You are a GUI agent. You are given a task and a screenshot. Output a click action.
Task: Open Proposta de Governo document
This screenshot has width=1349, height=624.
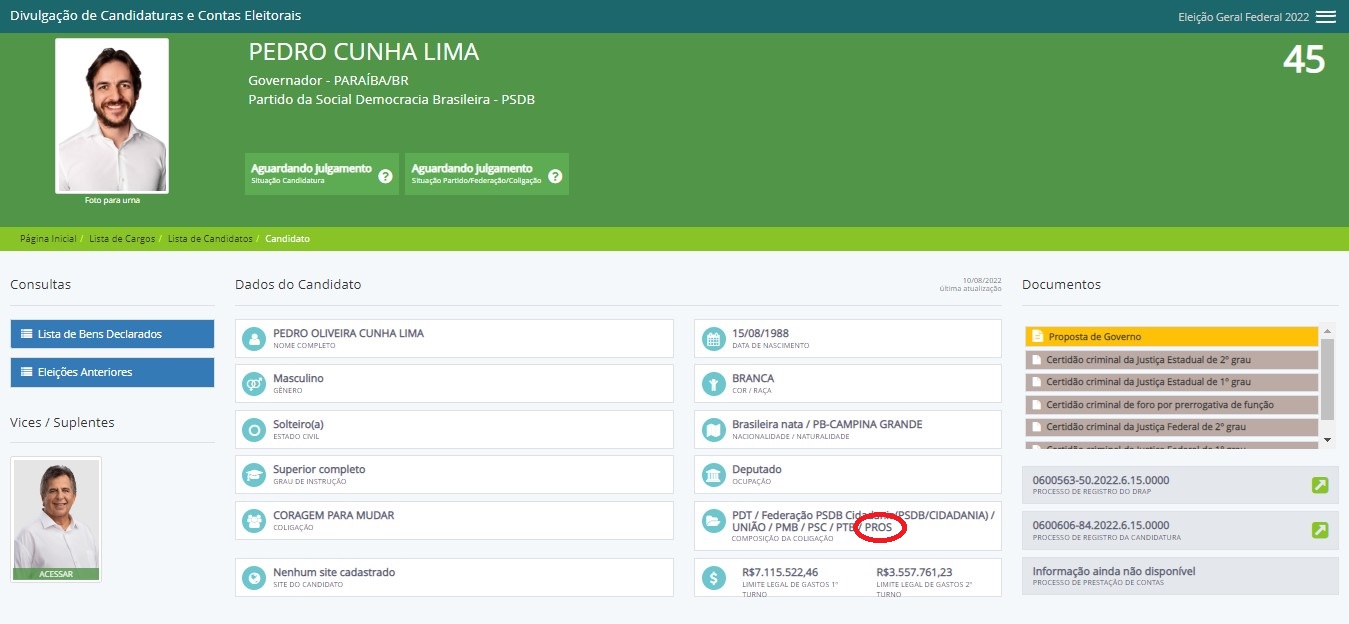(1172, 337)
